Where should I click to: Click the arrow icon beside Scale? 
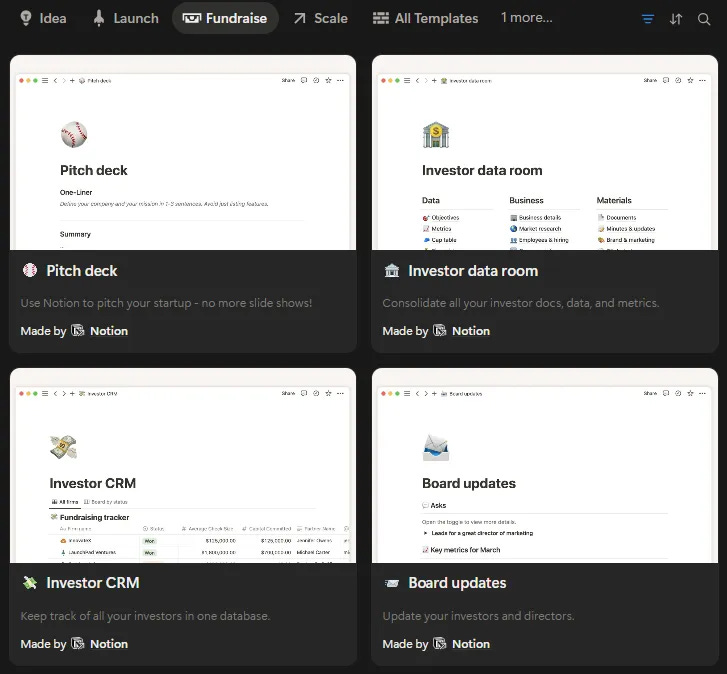tap(300, 18)
